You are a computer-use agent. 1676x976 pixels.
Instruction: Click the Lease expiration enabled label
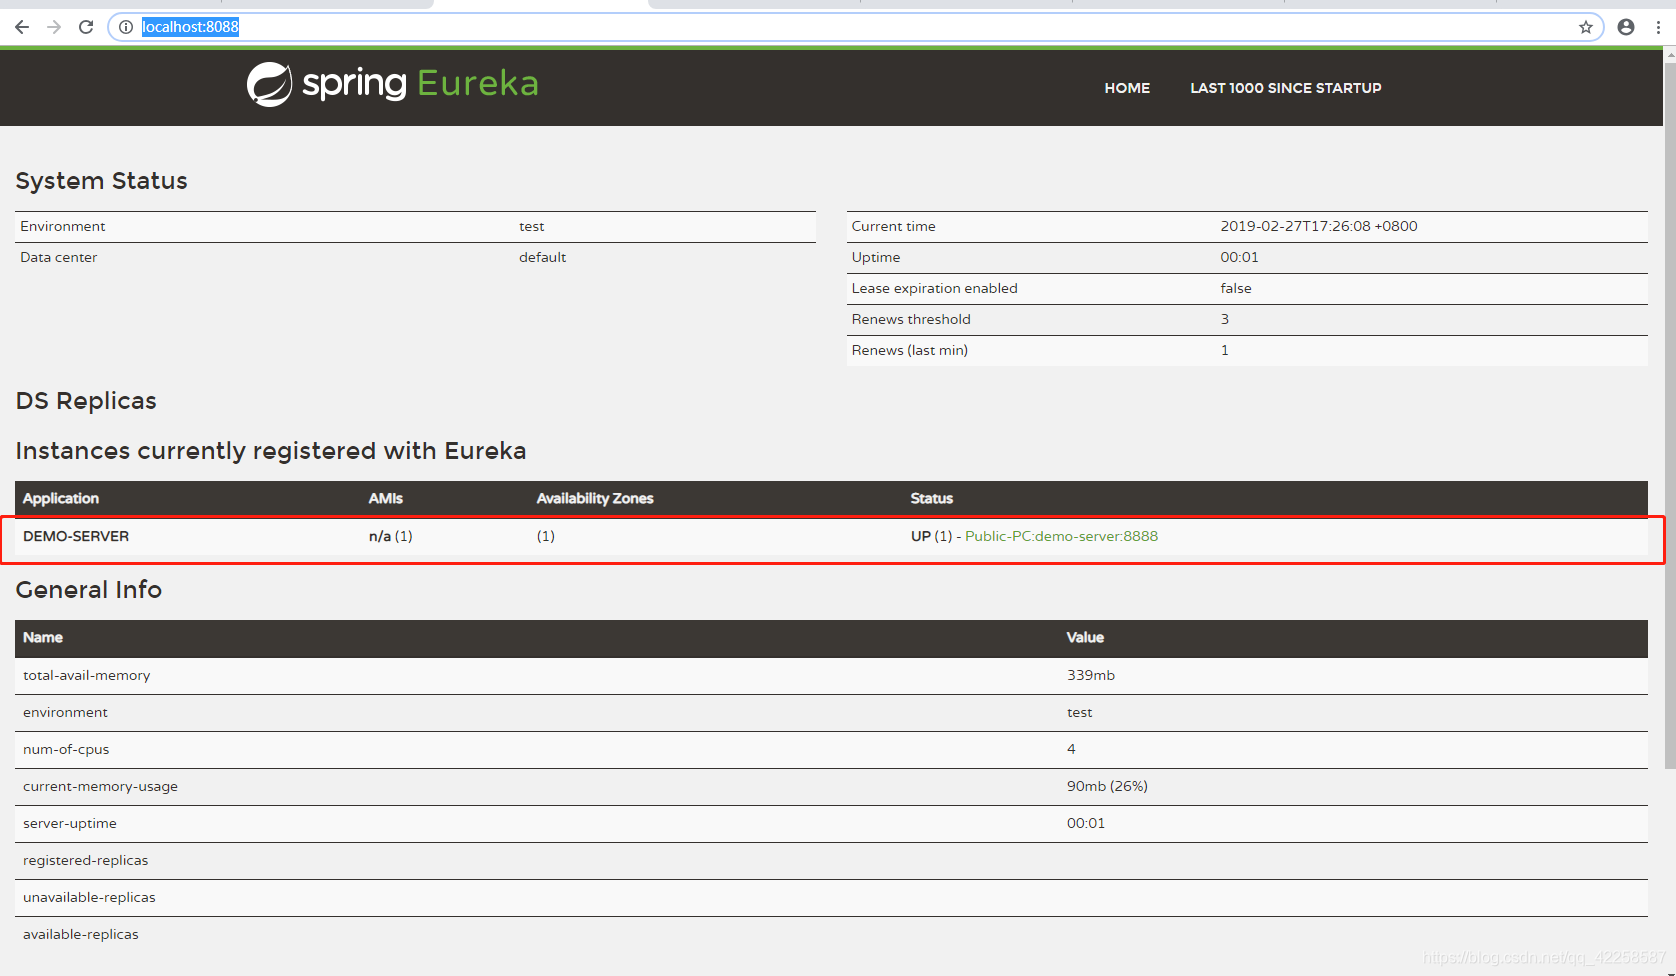[x=935, y=289]
